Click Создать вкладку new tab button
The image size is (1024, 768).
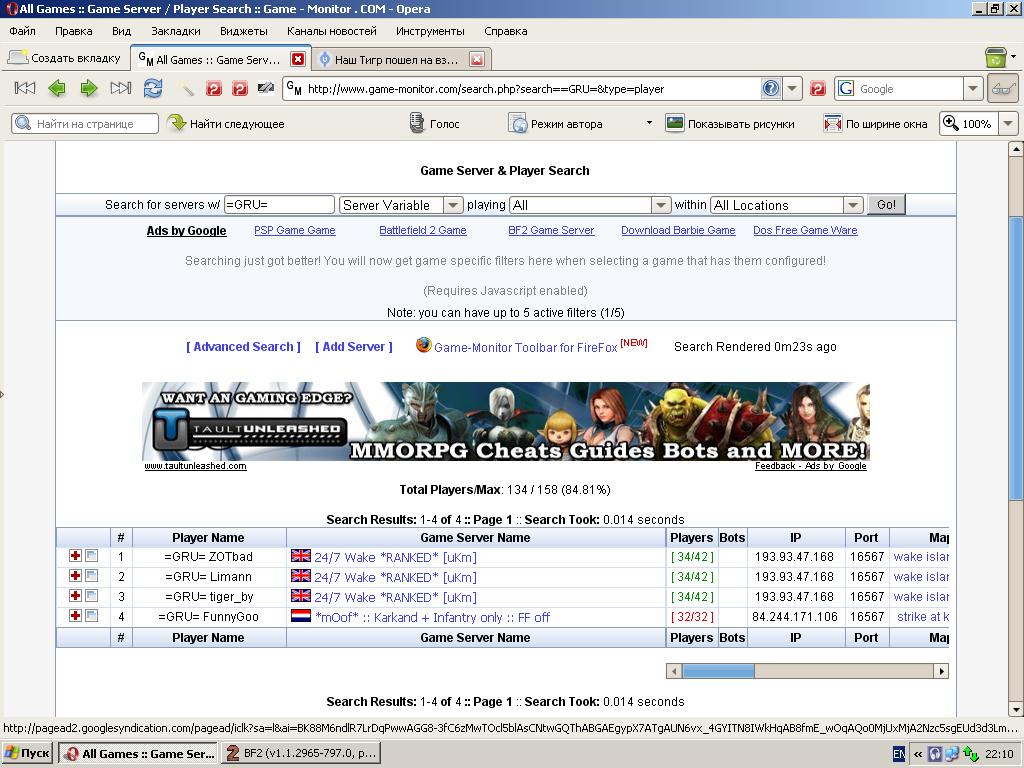coord(64,58)
